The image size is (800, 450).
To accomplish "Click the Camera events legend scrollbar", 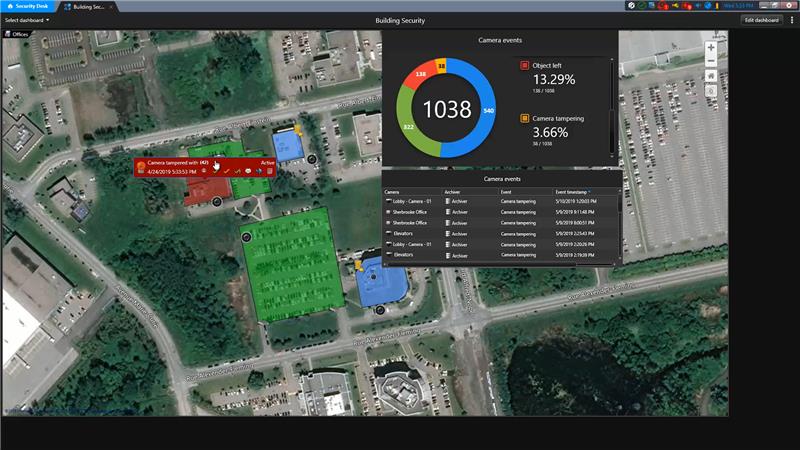I will [612, 105].
